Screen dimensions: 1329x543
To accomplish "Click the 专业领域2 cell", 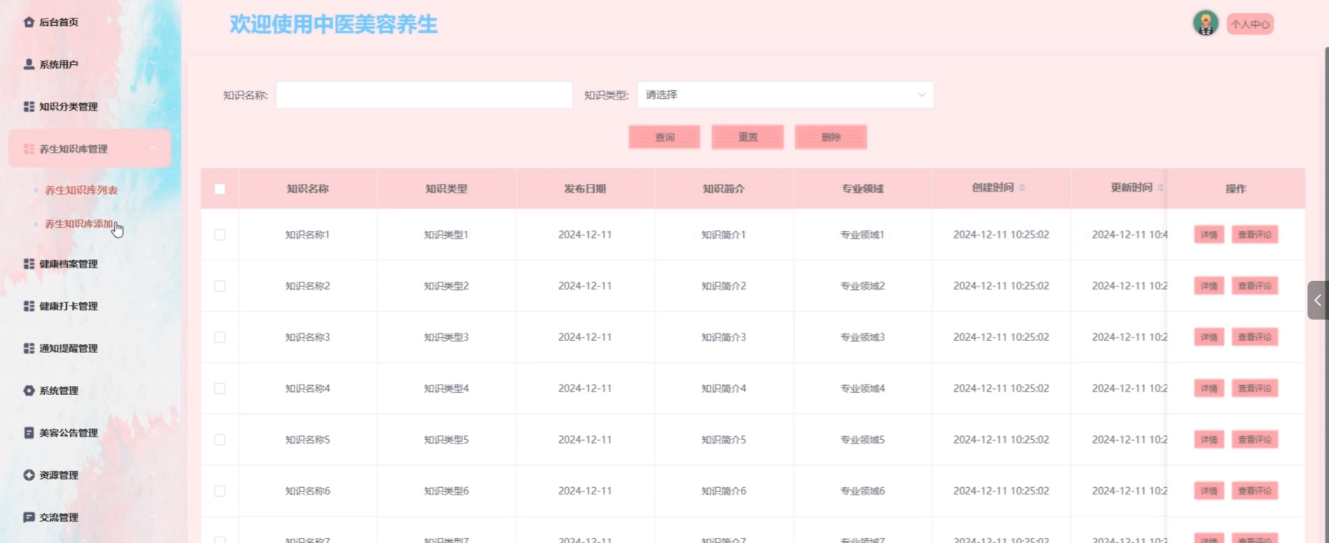I will 863,286.
